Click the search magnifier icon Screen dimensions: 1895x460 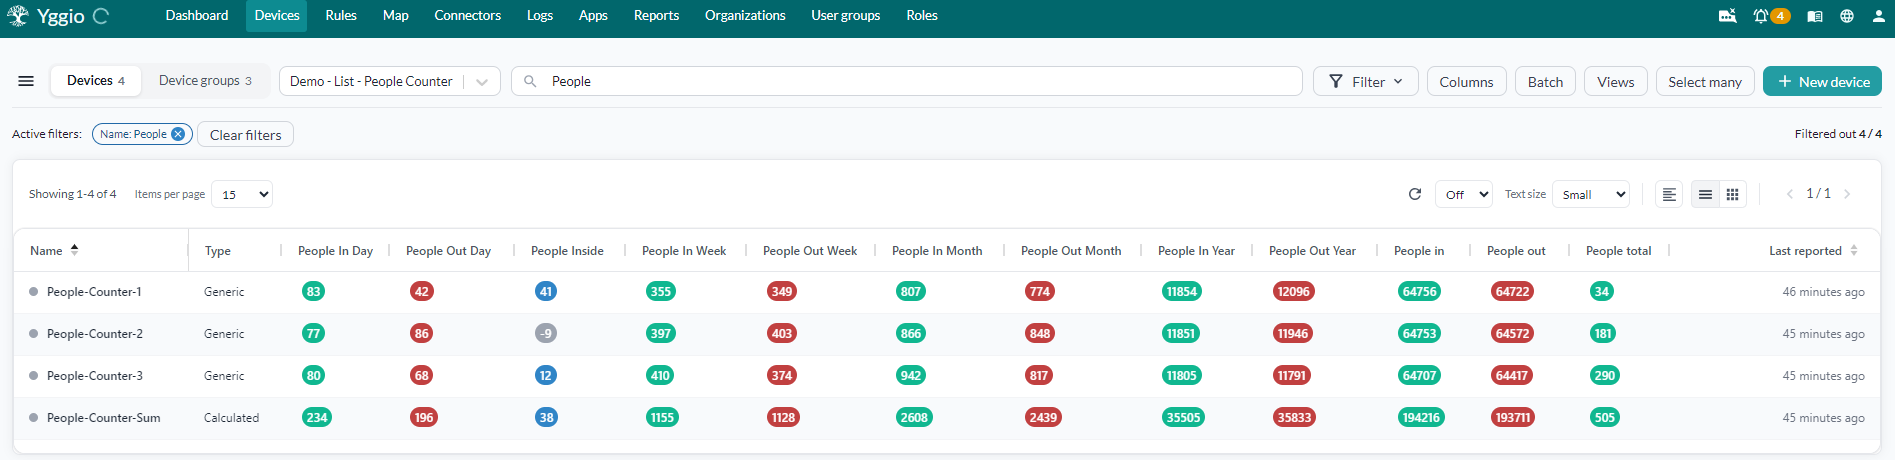(x=530, y=81)
